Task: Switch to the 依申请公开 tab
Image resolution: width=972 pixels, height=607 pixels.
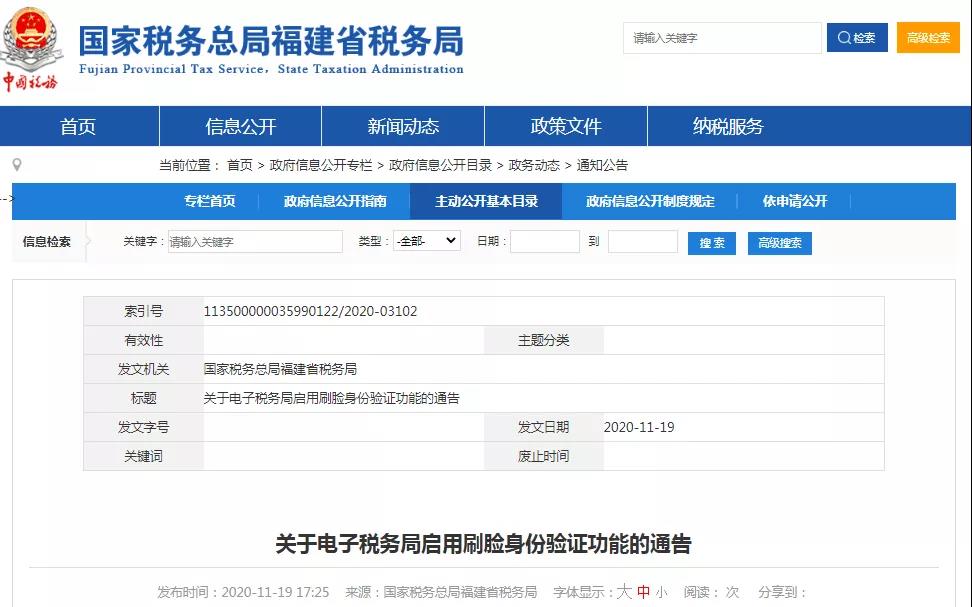Action: (x=795, y=201)
